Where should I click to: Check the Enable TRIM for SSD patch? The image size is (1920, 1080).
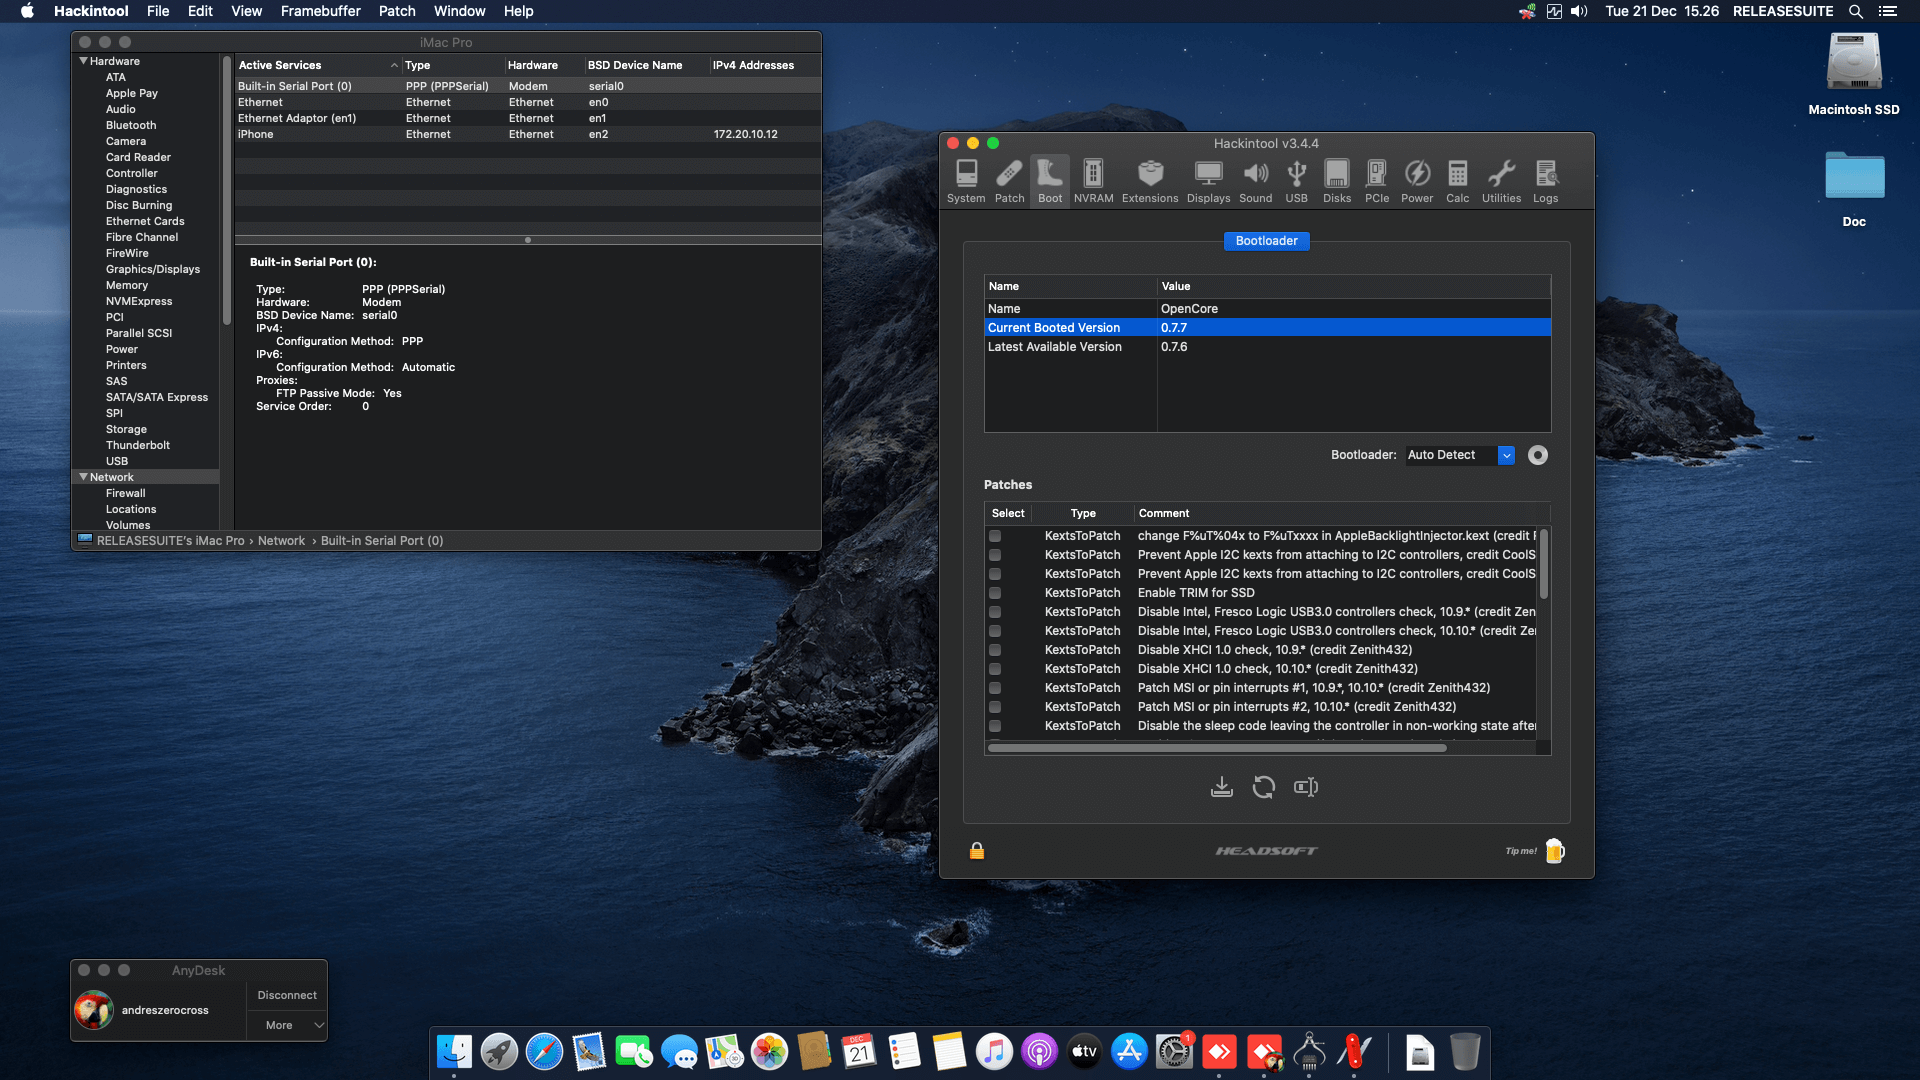[x=995, y=593]
